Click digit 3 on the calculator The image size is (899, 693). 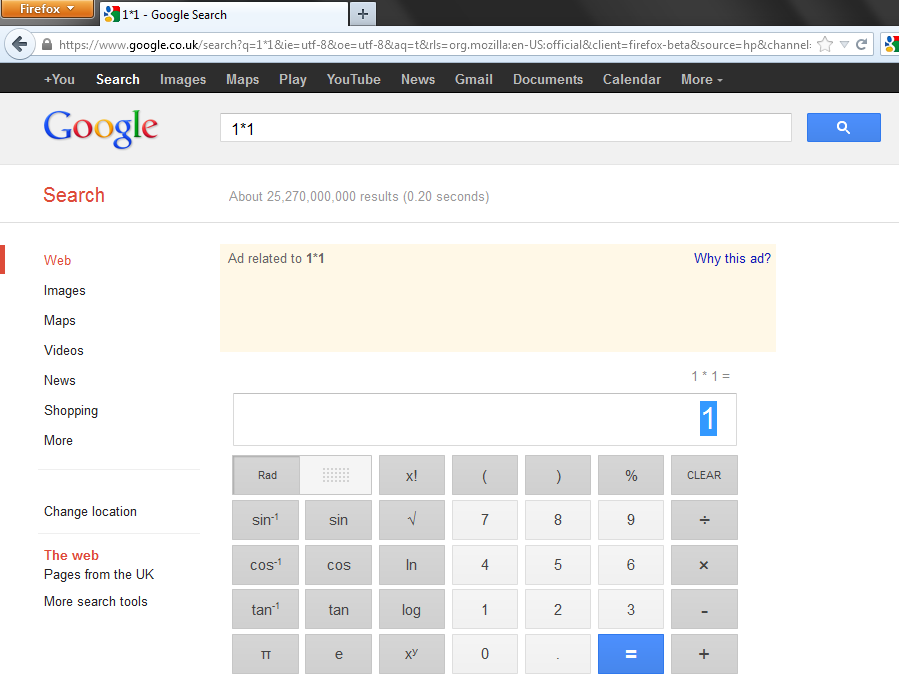point(631,609)
